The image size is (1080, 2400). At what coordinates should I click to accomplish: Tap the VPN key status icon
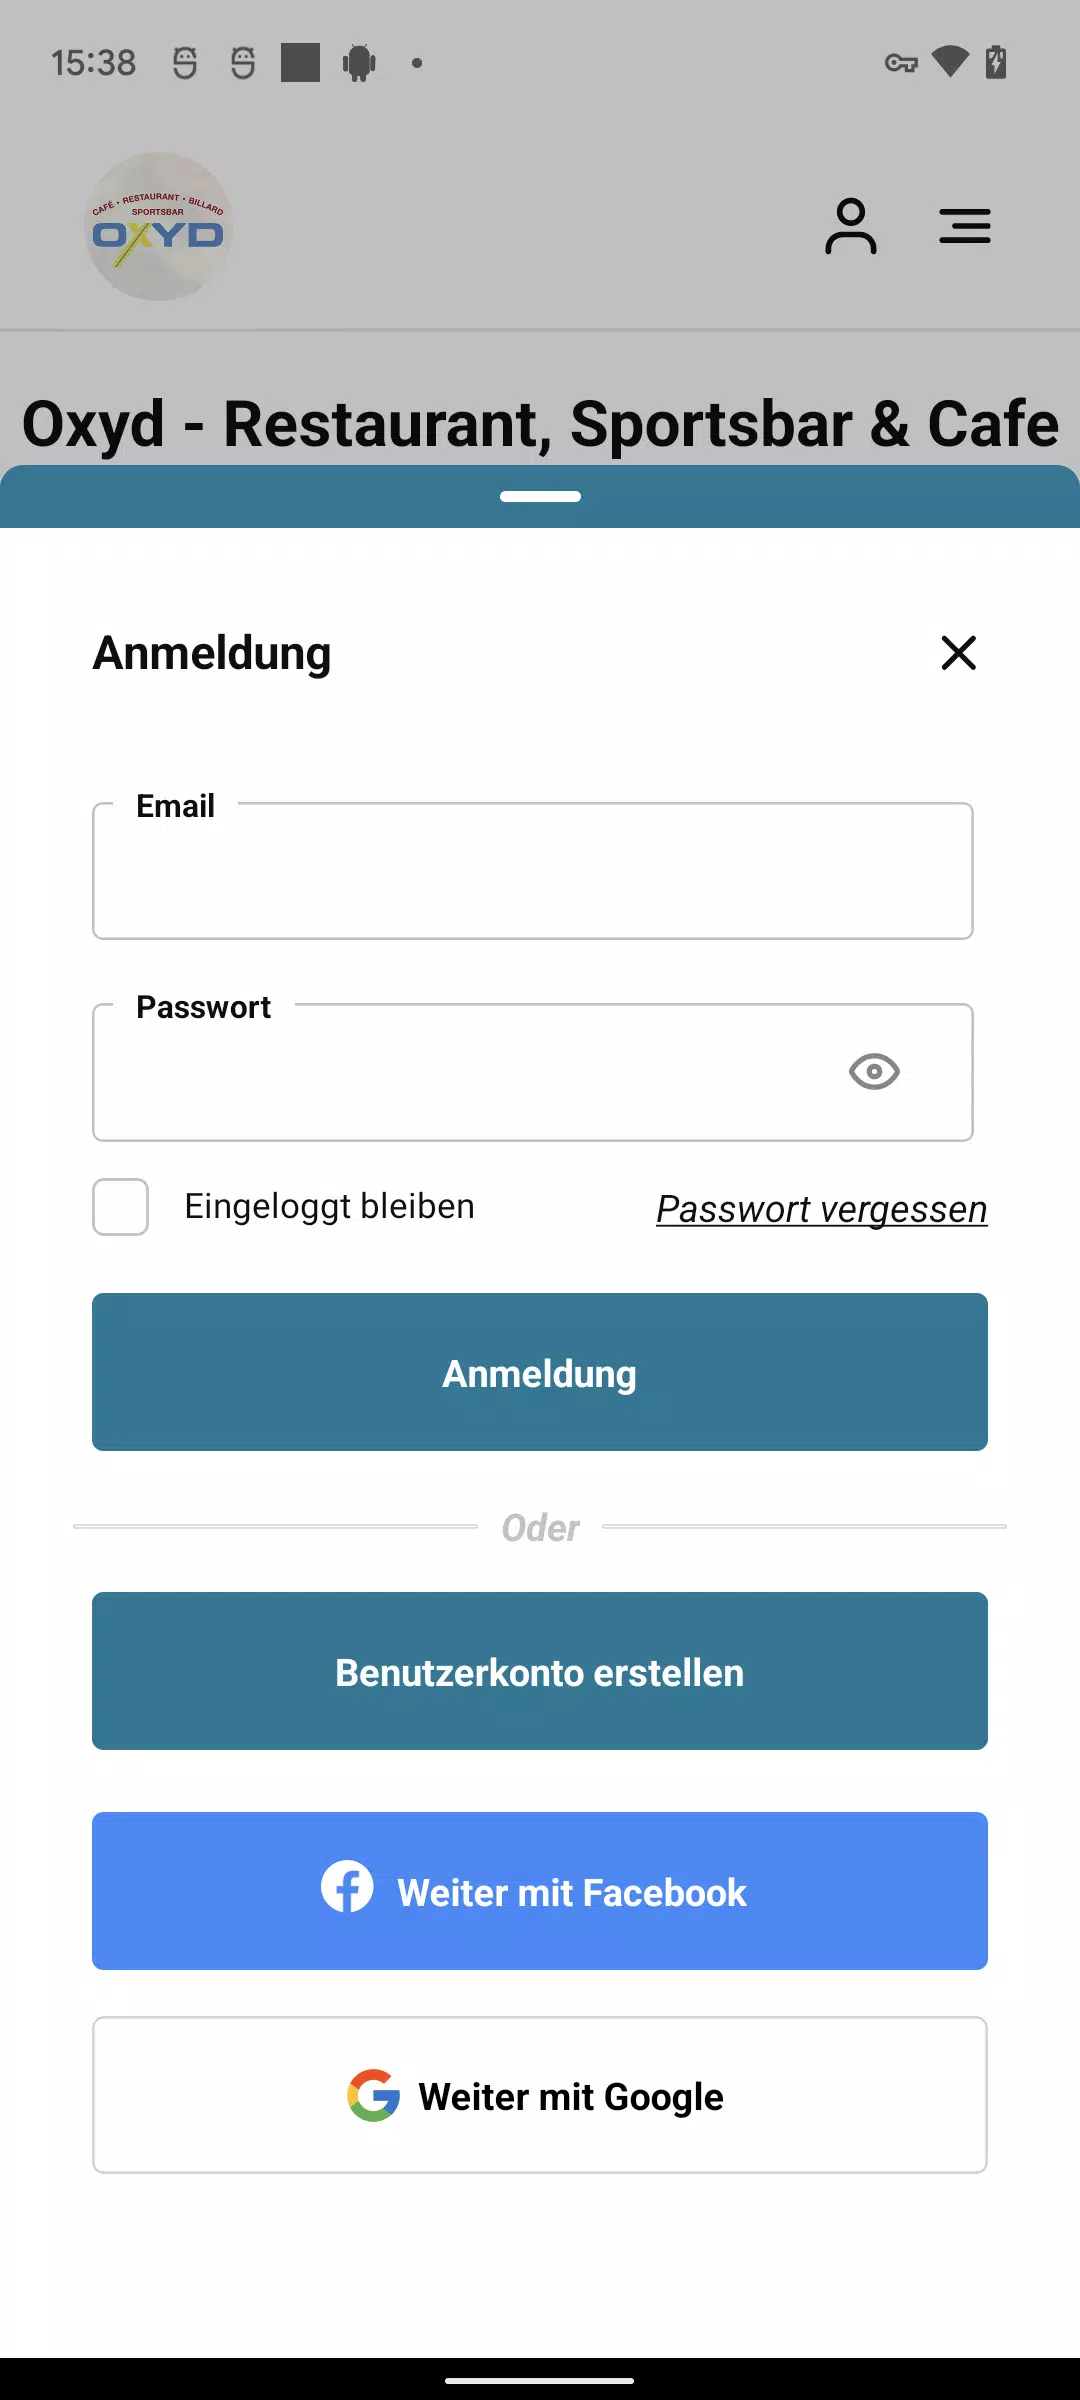click(901, 63)
